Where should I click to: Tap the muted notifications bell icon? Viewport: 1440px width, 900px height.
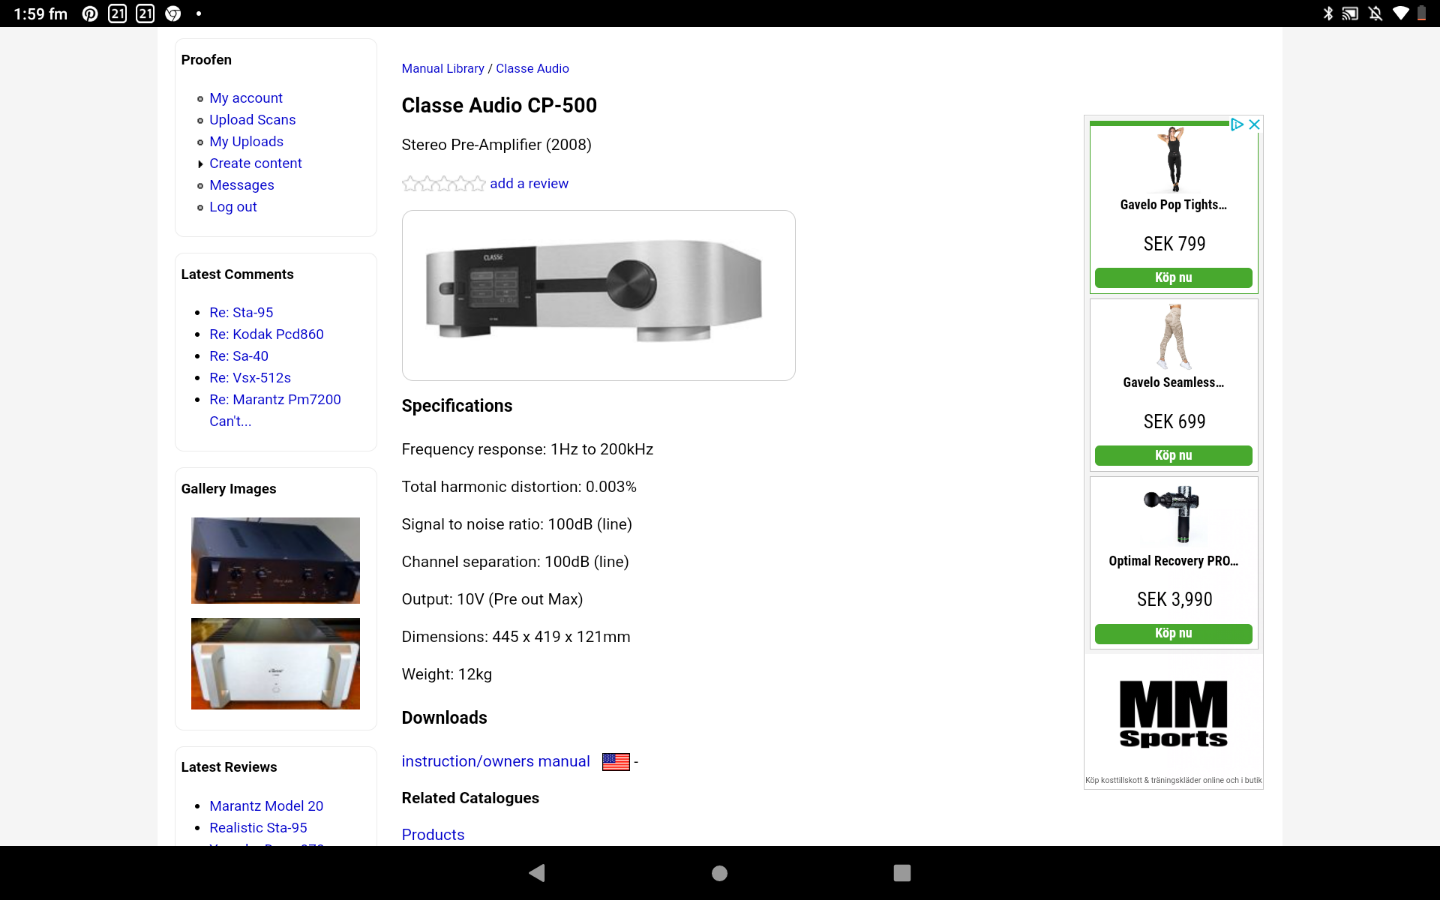1376,14
